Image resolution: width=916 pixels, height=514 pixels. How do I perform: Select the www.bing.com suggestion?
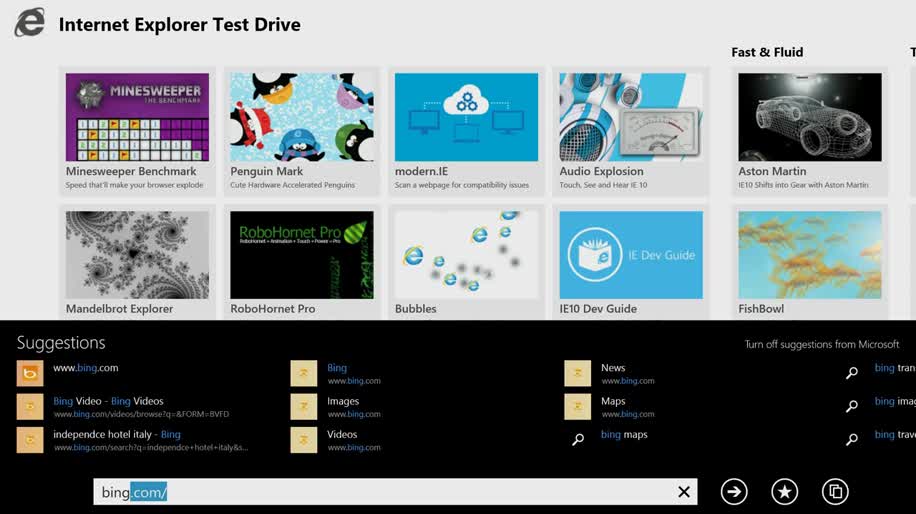86,368
